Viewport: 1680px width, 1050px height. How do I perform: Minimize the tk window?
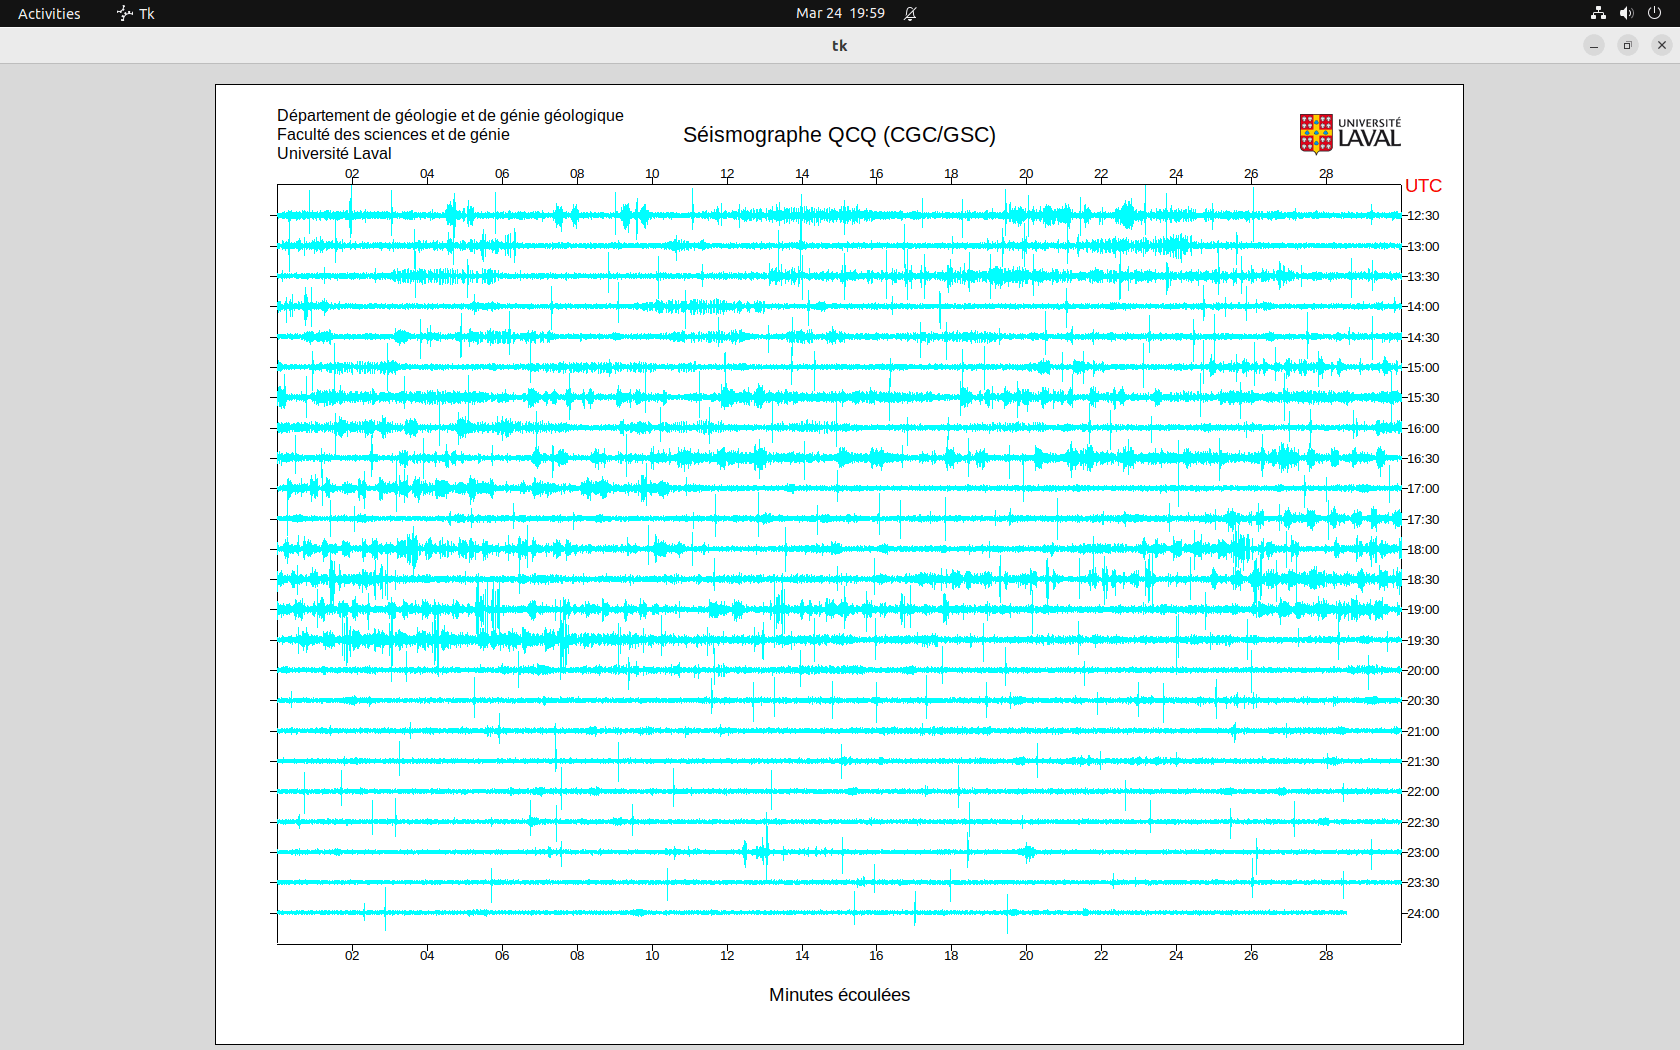pos(1594,45)
